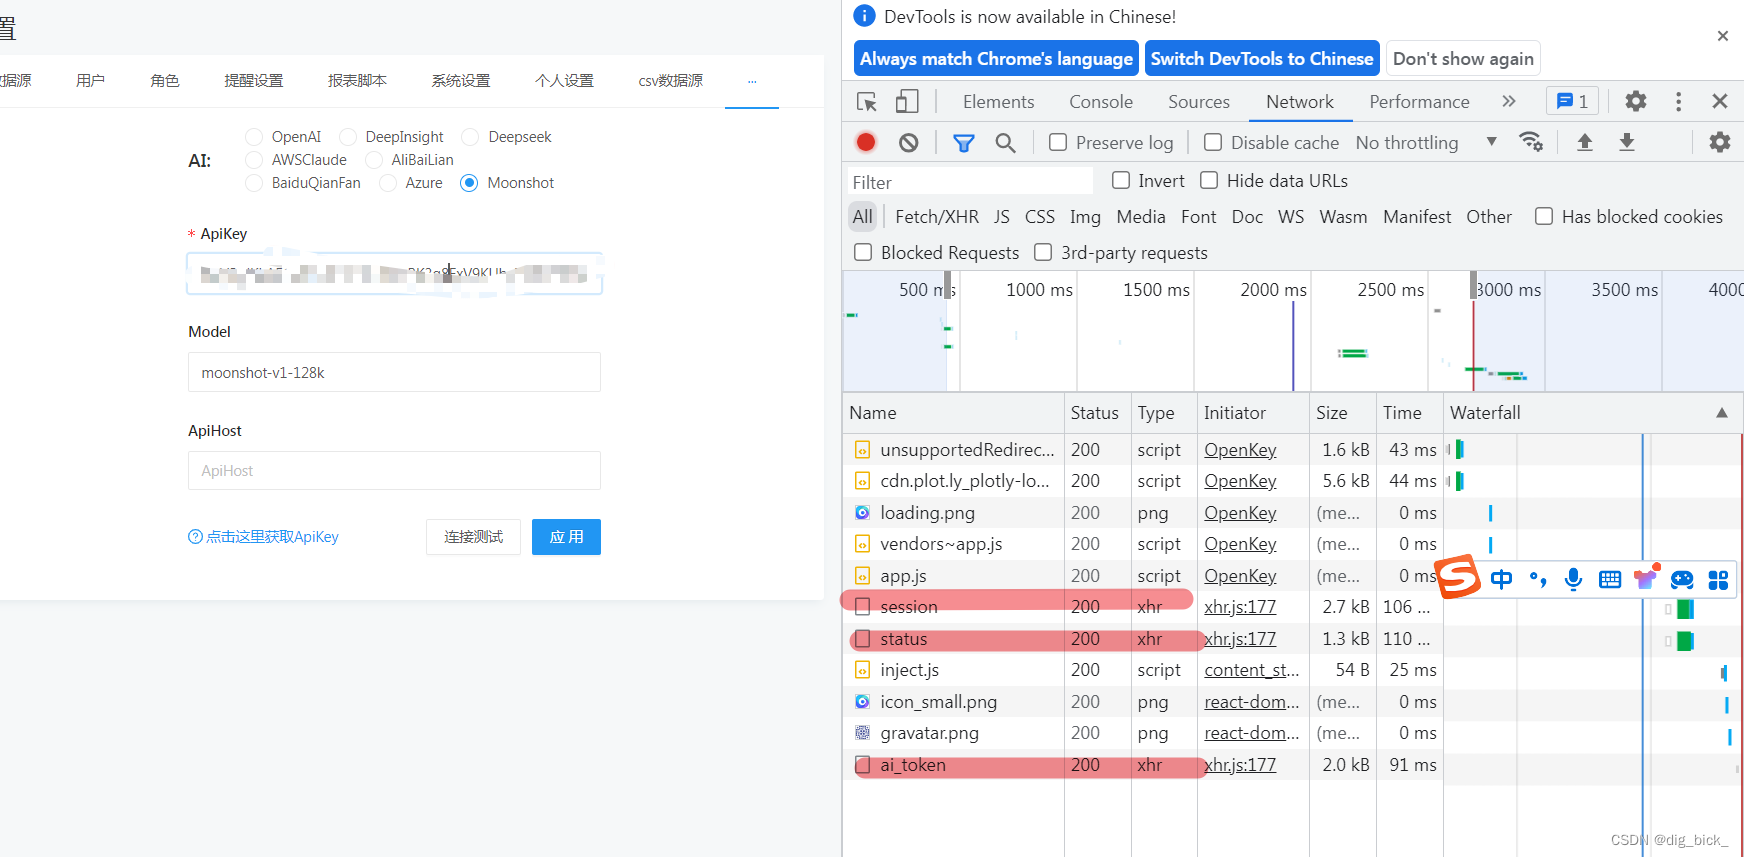Sort by the Waterfall column arrow
Screen dimensions: 1744x857
click(1722, 413)
